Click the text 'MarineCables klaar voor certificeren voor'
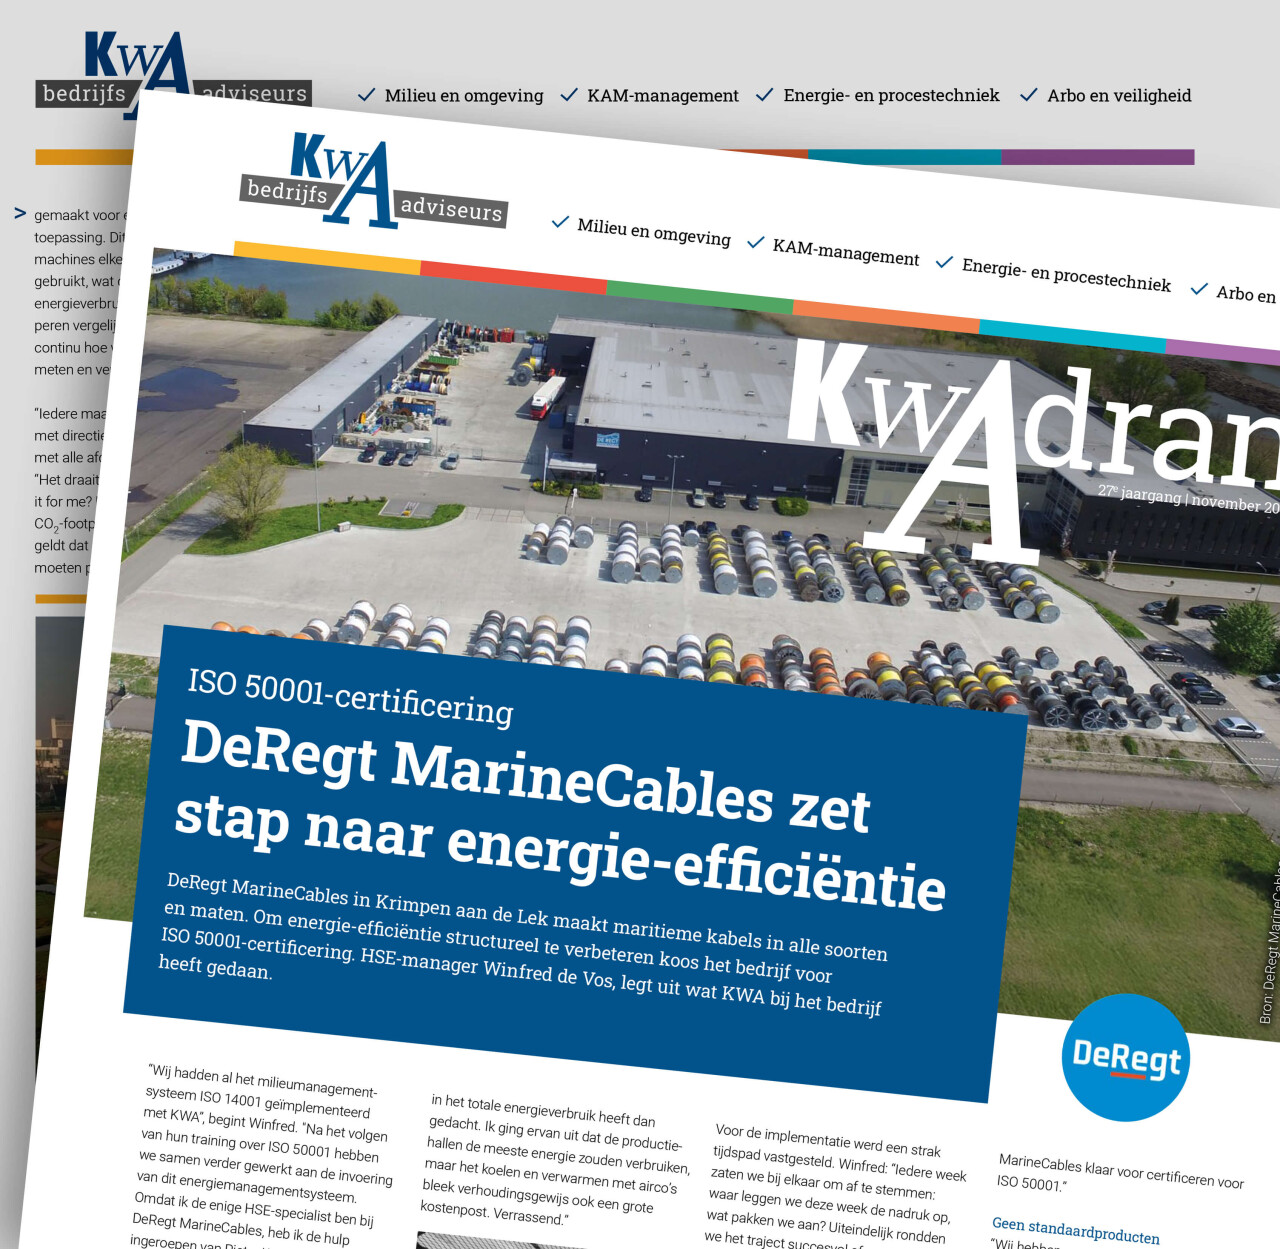 click(x=1122, y=1170)
